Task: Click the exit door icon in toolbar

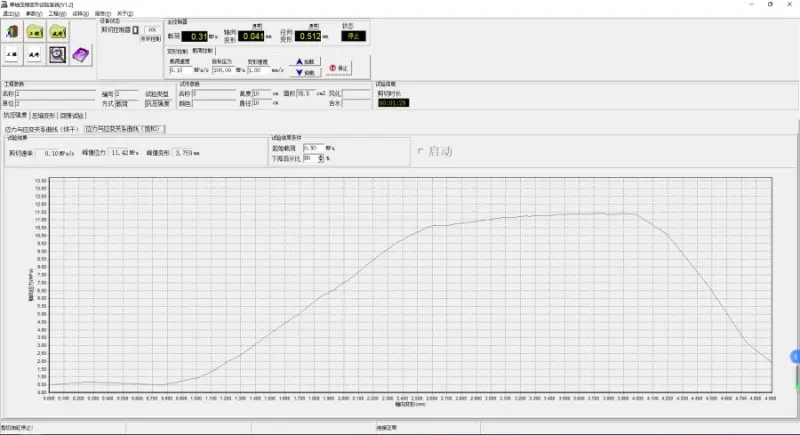Action: pyautogui.click(x=12, y=32)
